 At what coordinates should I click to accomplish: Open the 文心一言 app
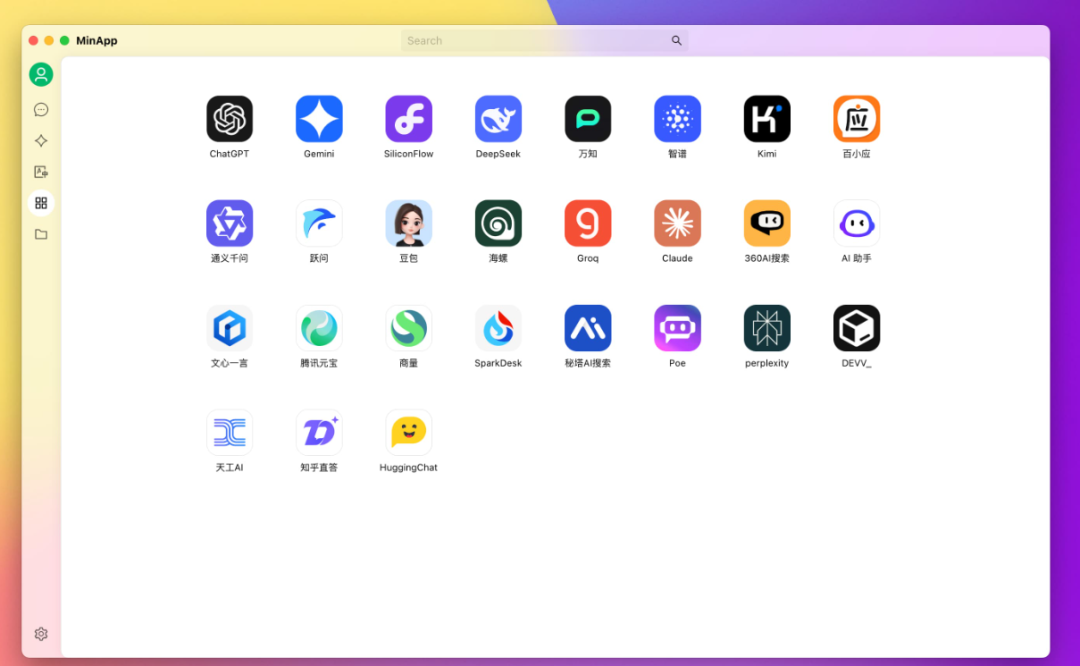coord(229,328)
